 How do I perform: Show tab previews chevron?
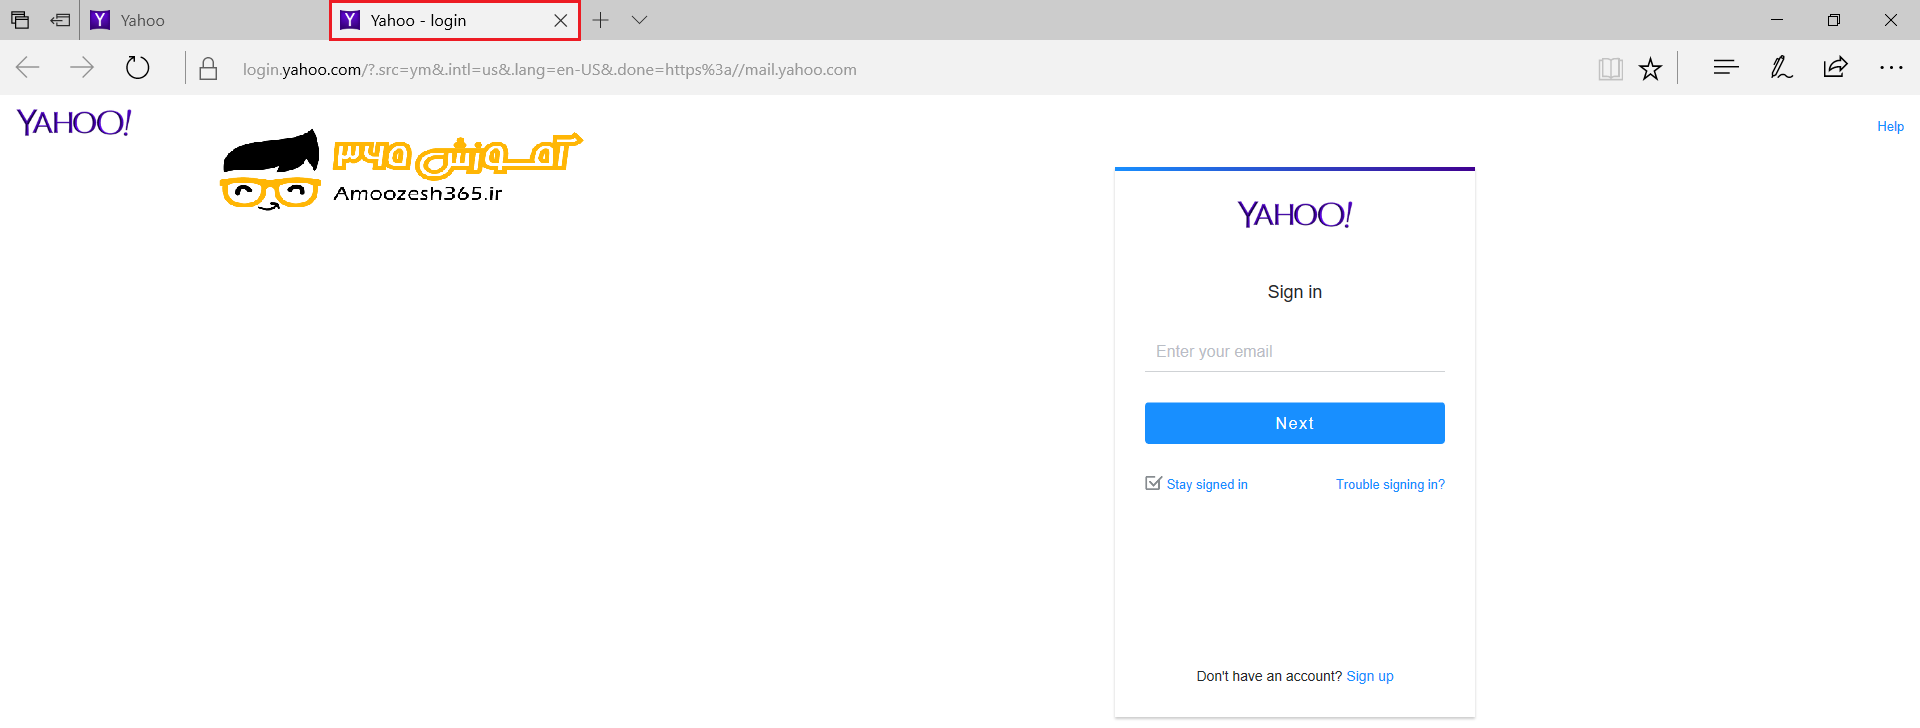(x=640, y=20)
